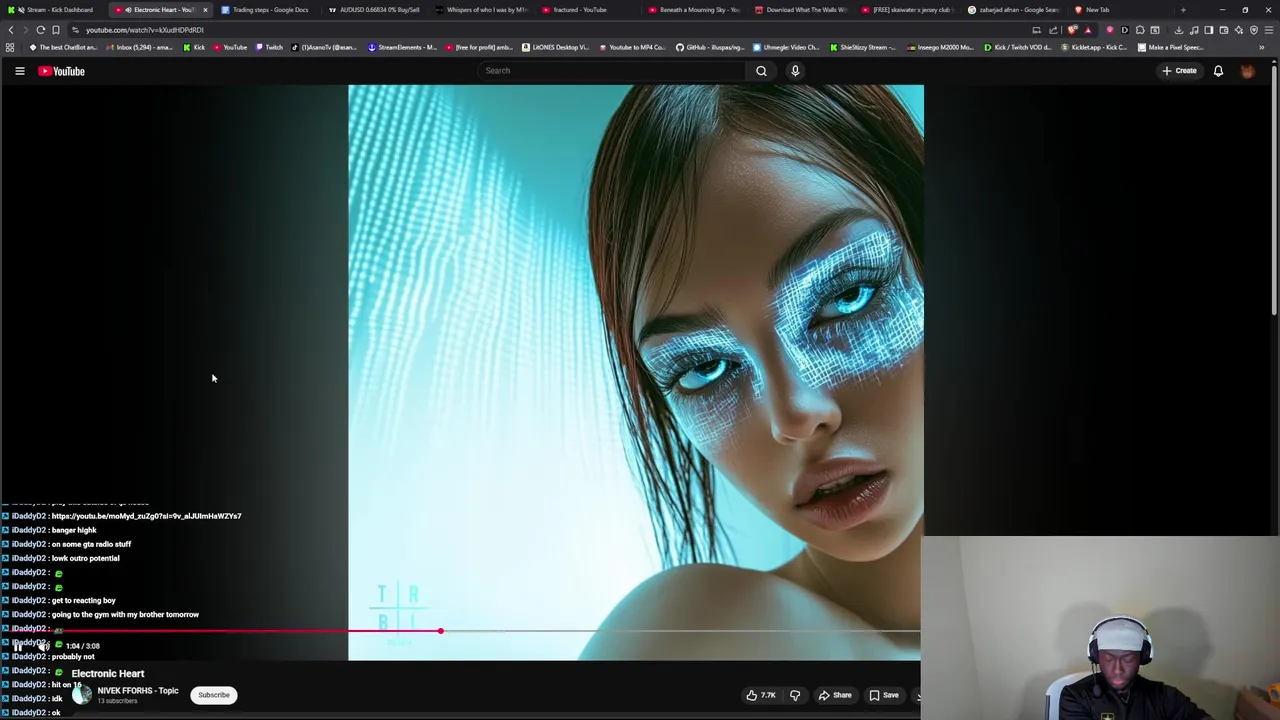The width and height of the screenshot is (1280, 720).
Task: Click the media control music note icon
Action: [x=1193, y=30]
